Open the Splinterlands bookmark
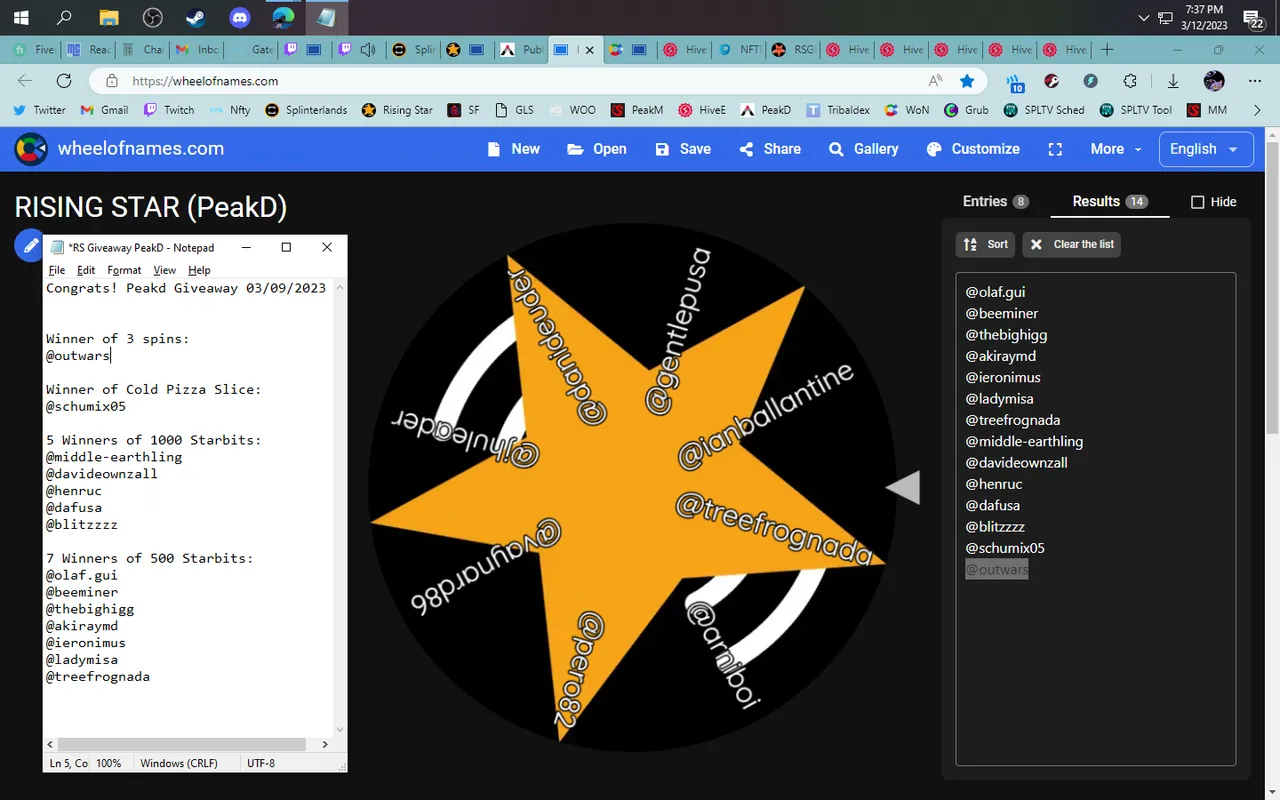The width and height of the screenshot is (1280, 800). tap(306, 110)
